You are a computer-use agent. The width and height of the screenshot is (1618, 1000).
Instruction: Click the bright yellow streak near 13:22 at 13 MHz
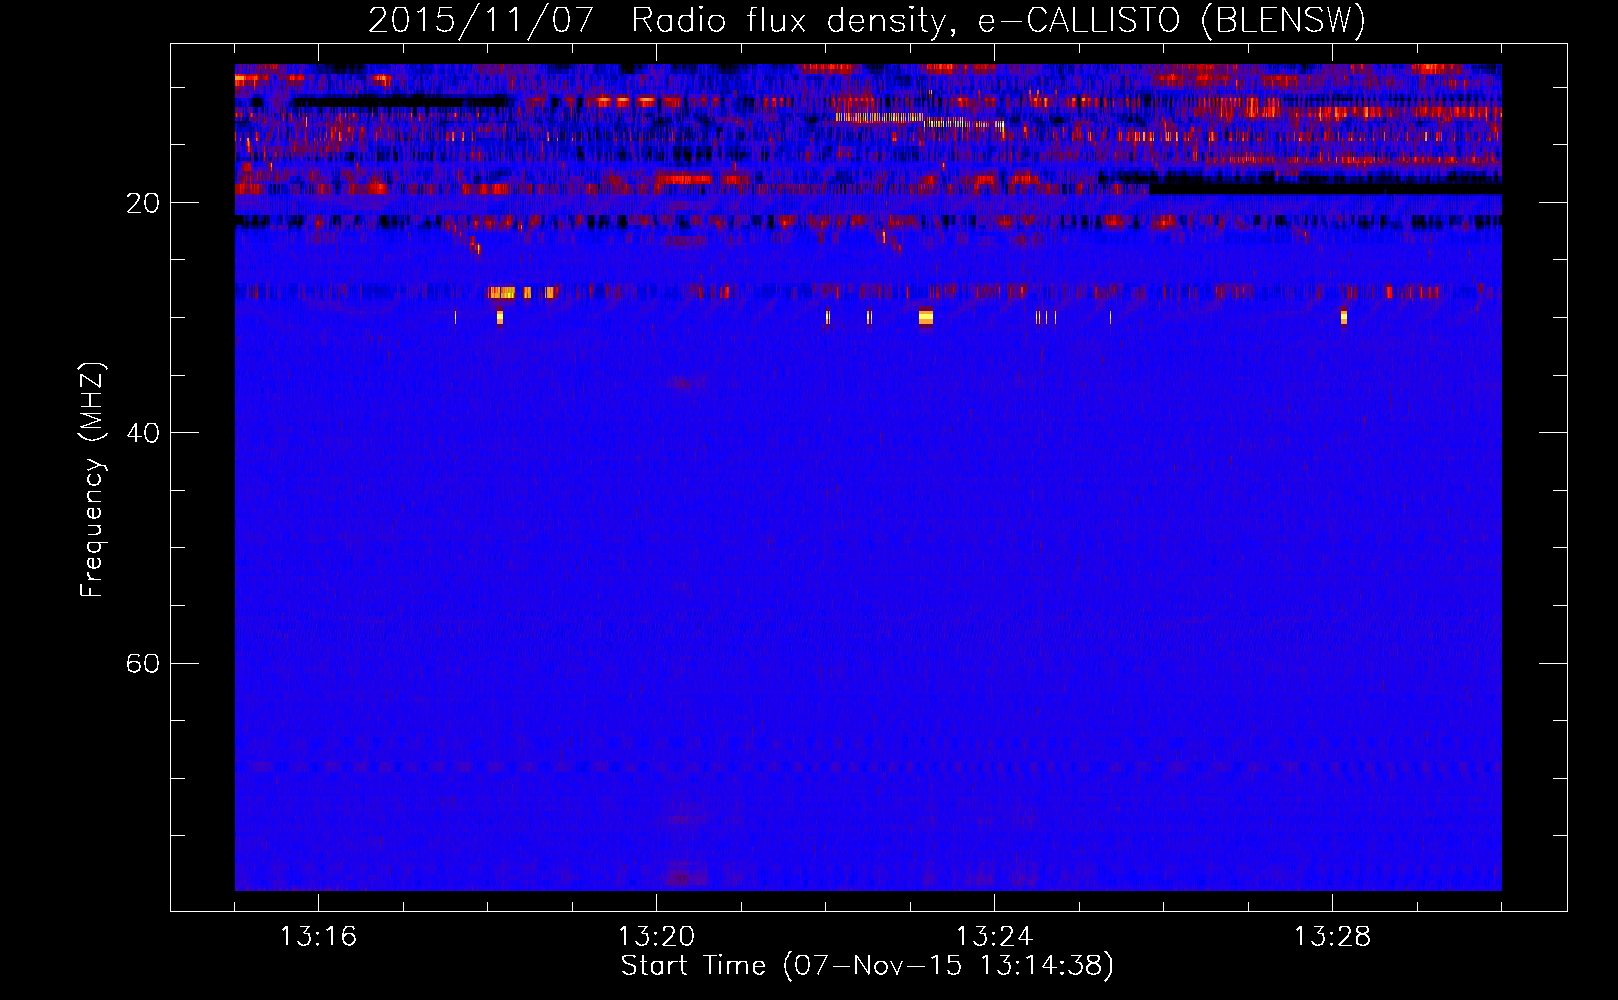tap(880, 117)
